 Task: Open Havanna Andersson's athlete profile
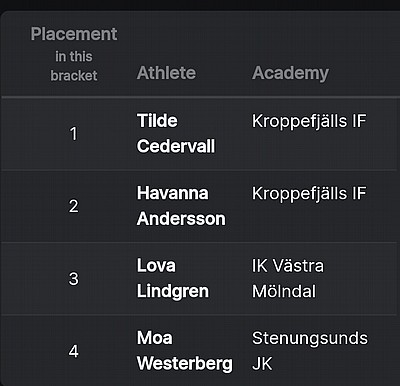[181, 206]
